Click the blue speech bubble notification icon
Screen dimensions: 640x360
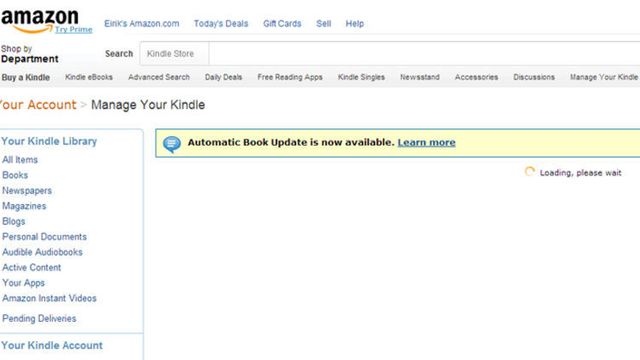(x=172, y=144)
